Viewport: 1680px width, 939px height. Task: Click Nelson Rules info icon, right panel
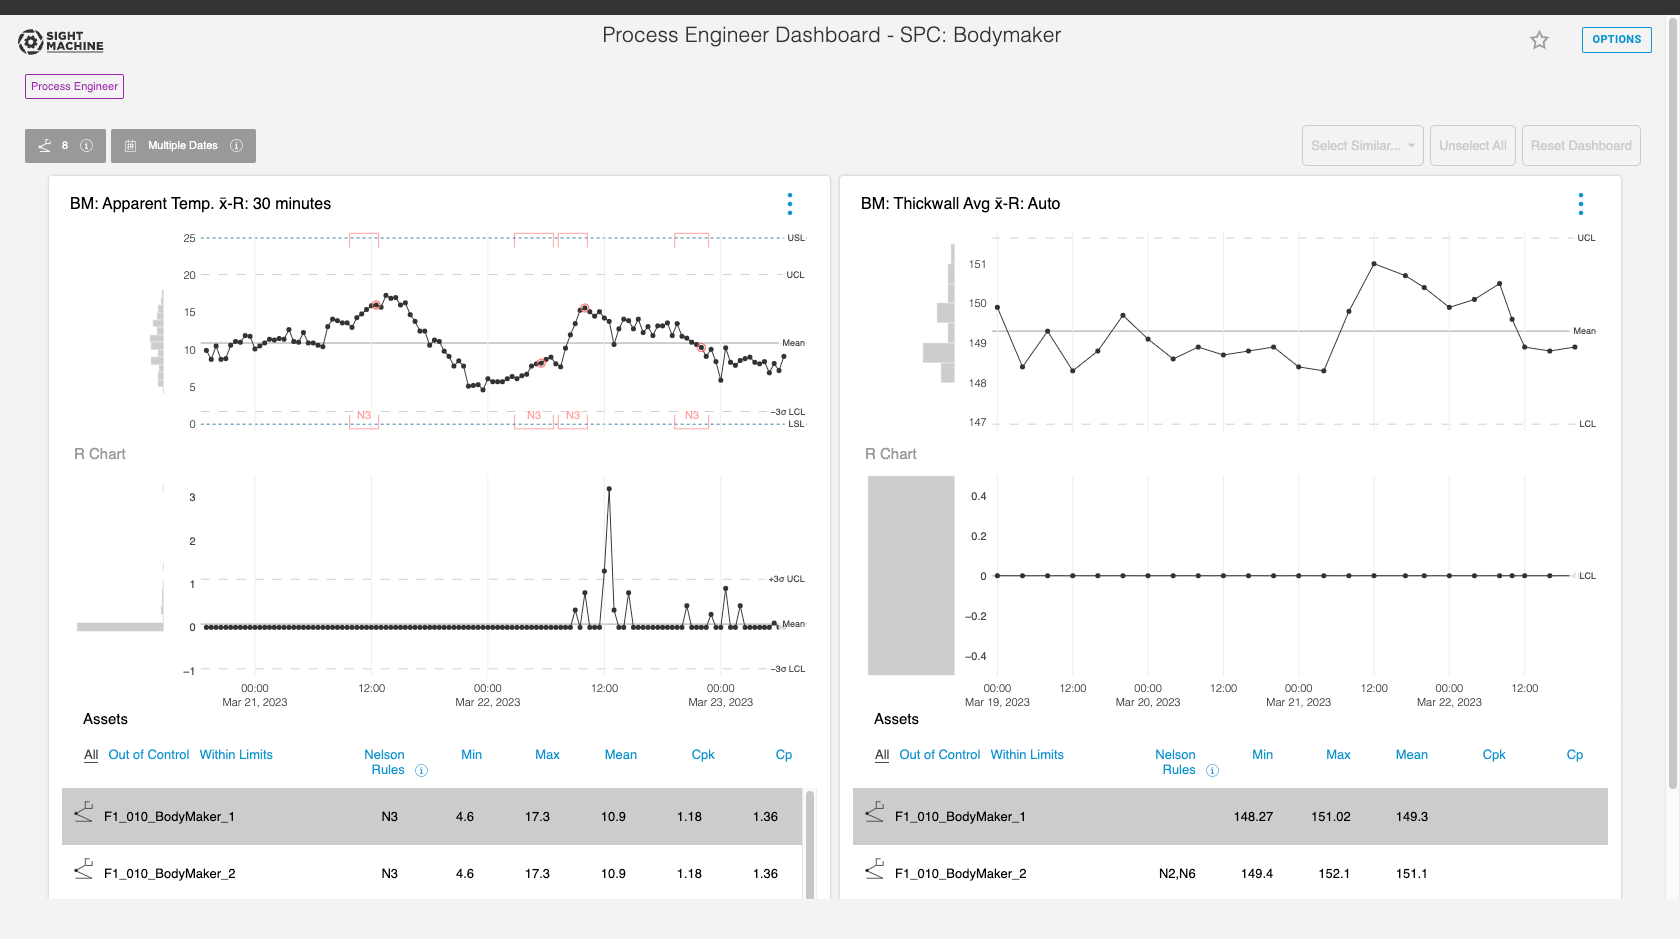[1213, 771]
